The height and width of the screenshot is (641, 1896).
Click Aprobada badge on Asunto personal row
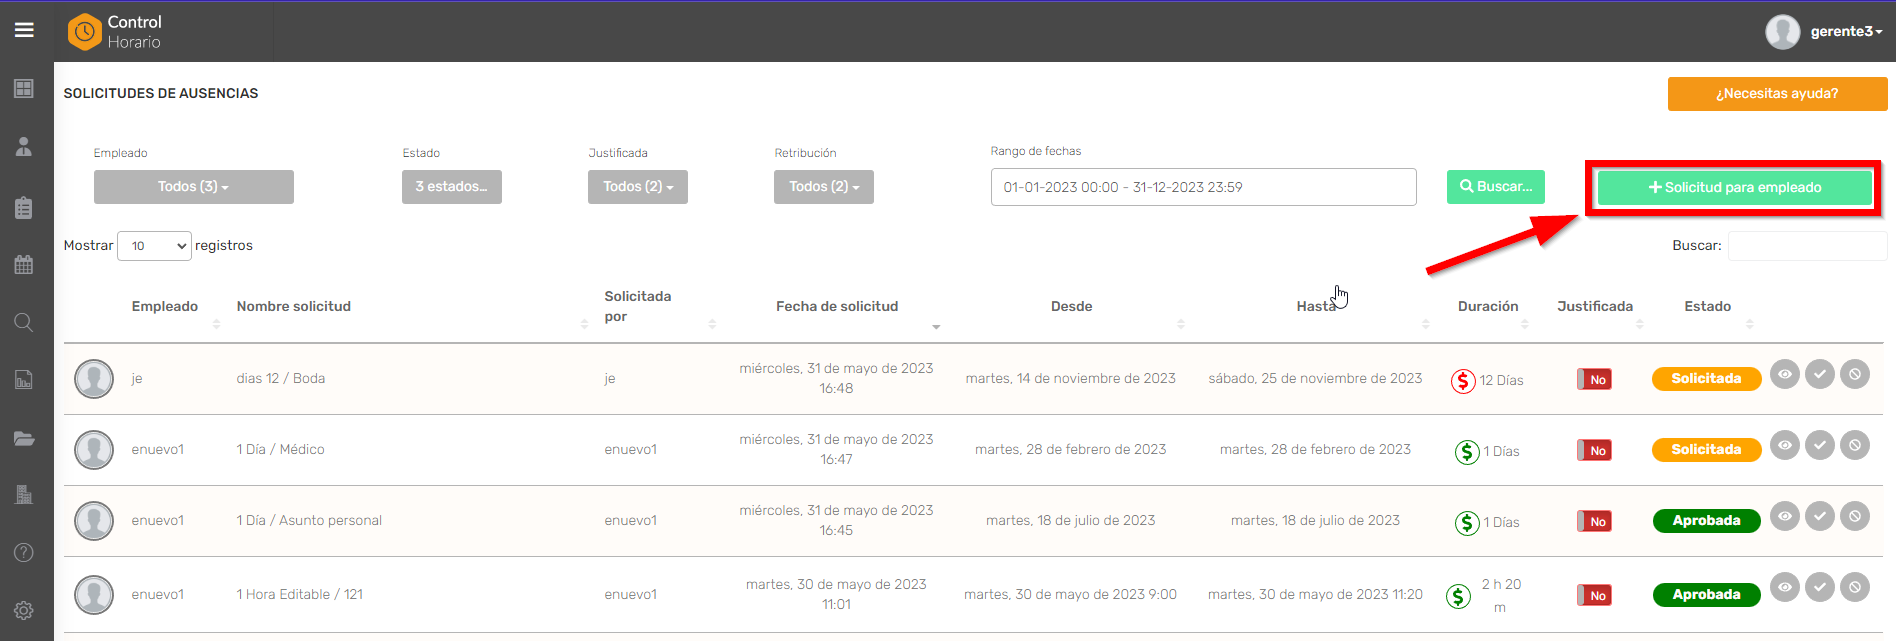1706,521
